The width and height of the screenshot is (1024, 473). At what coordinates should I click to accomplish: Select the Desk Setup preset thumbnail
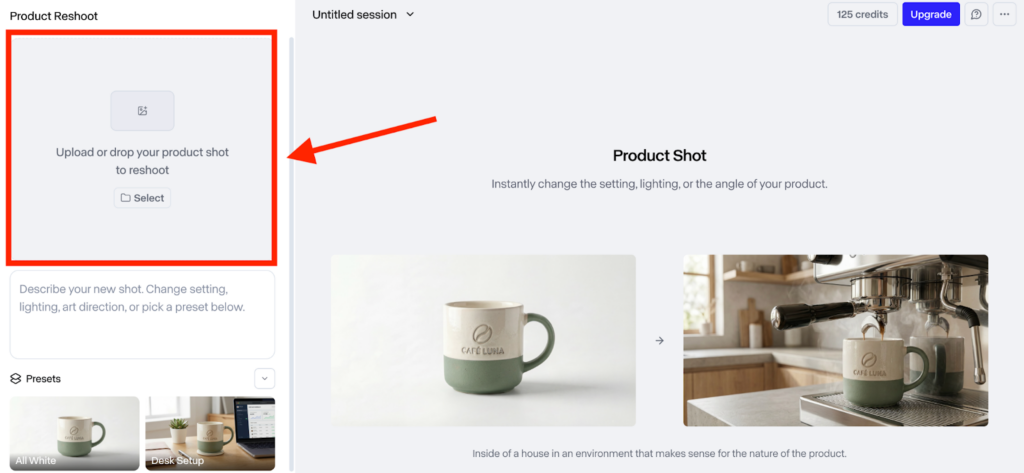(210, 433)
